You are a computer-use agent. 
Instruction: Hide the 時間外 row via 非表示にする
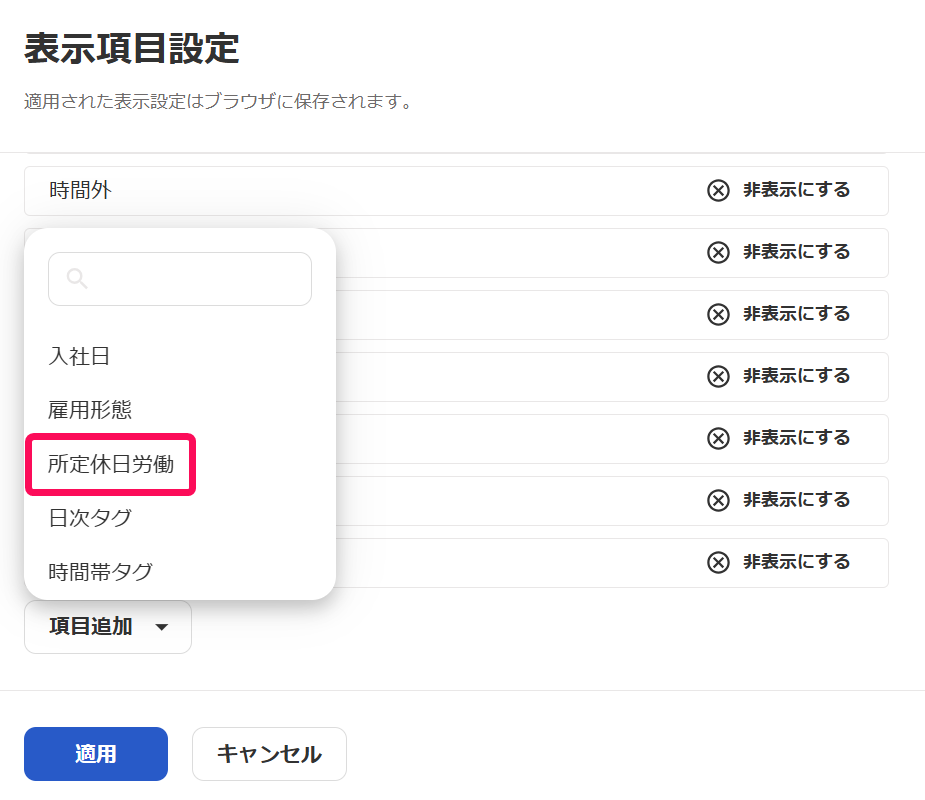pos(778,190)
